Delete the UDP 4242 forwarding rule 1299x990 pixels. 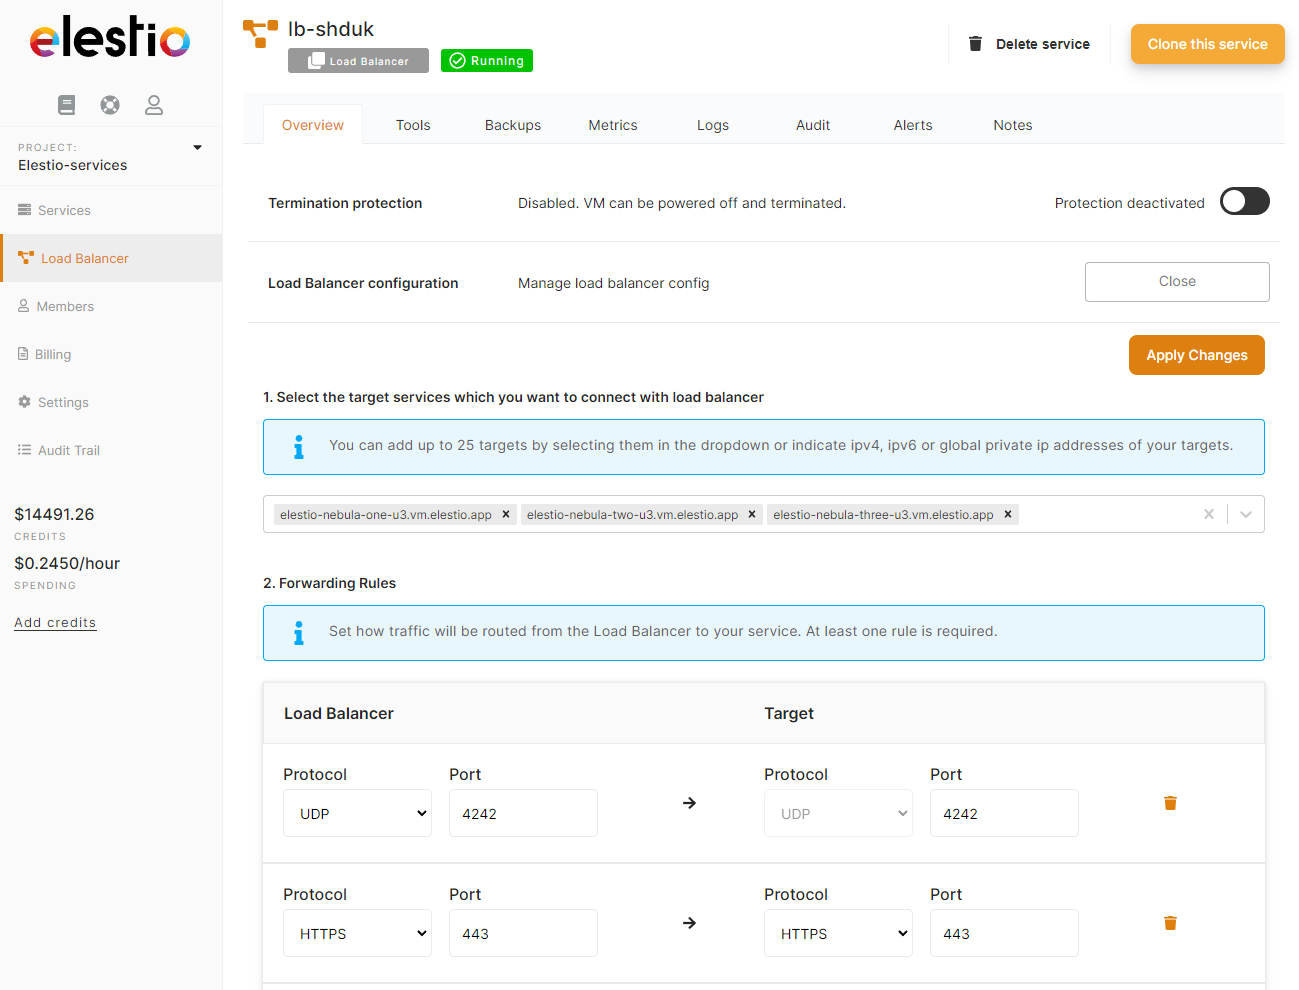(x=1170, y=803)
